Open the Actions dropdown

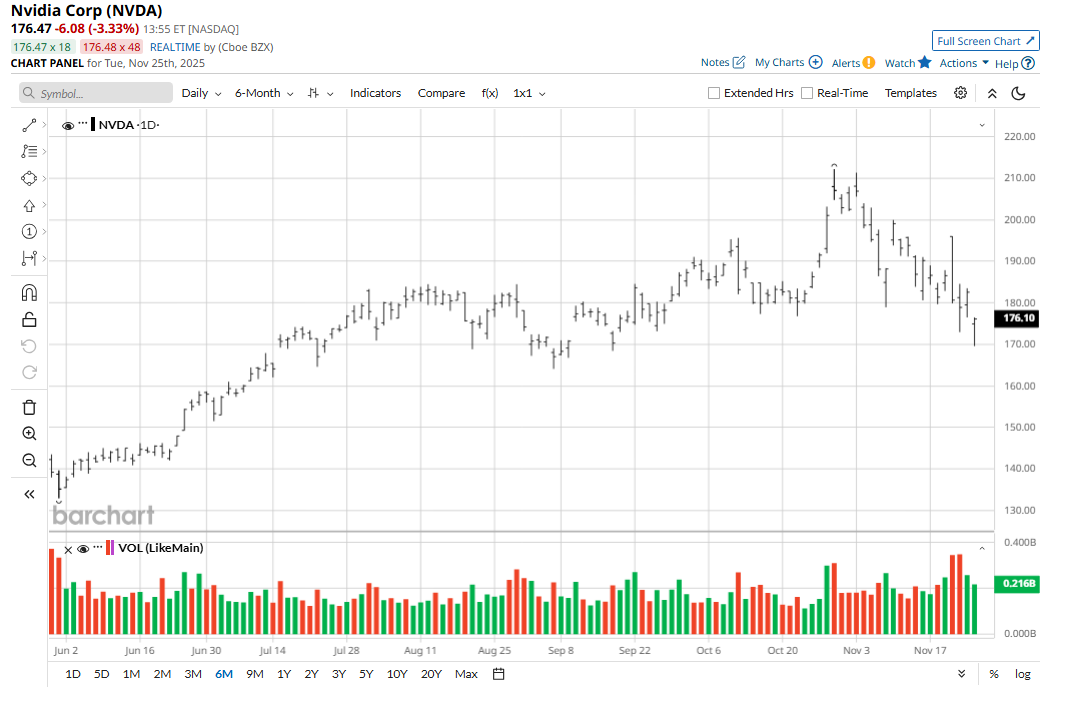964,63
